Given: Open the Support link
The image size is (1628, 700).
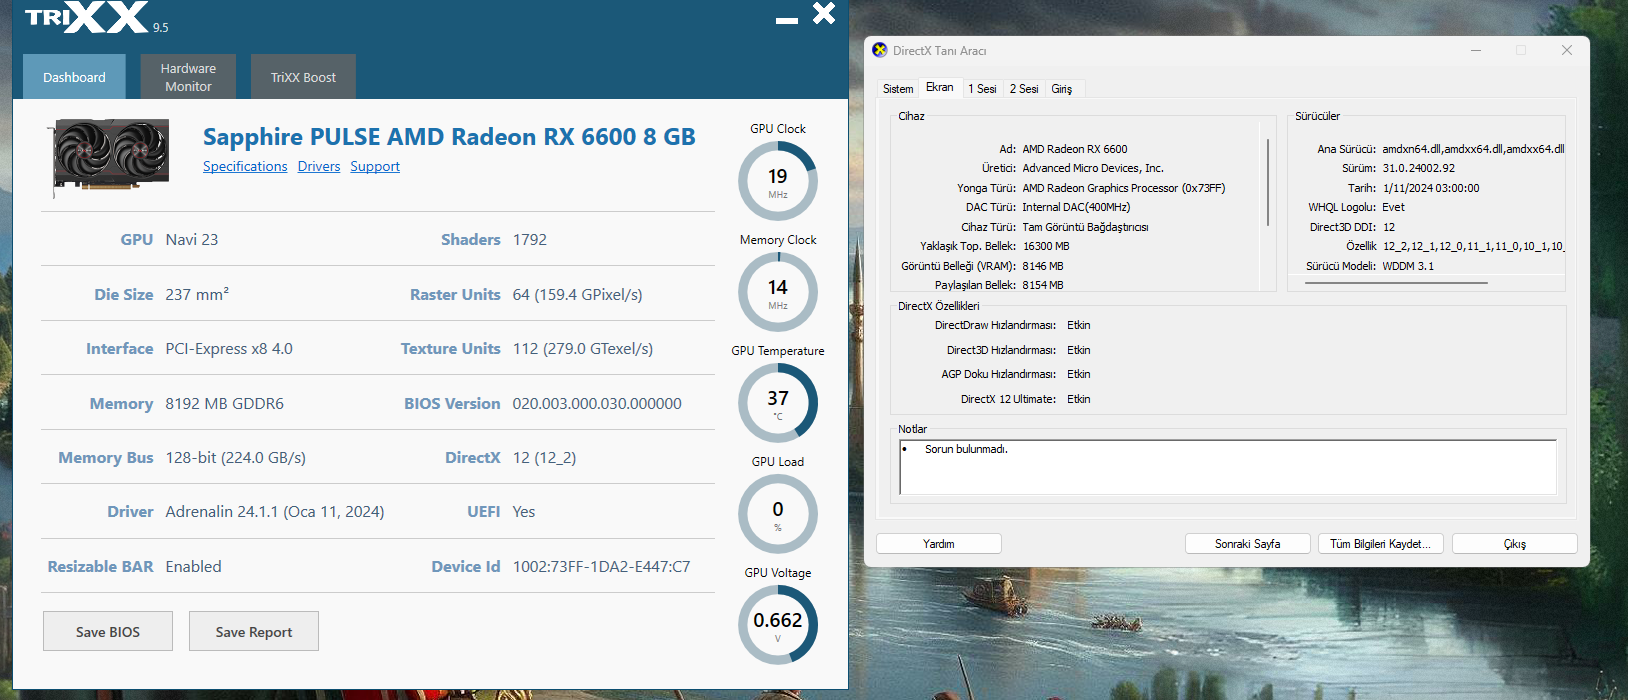Looking at the screenshot, I should (375, 166).
